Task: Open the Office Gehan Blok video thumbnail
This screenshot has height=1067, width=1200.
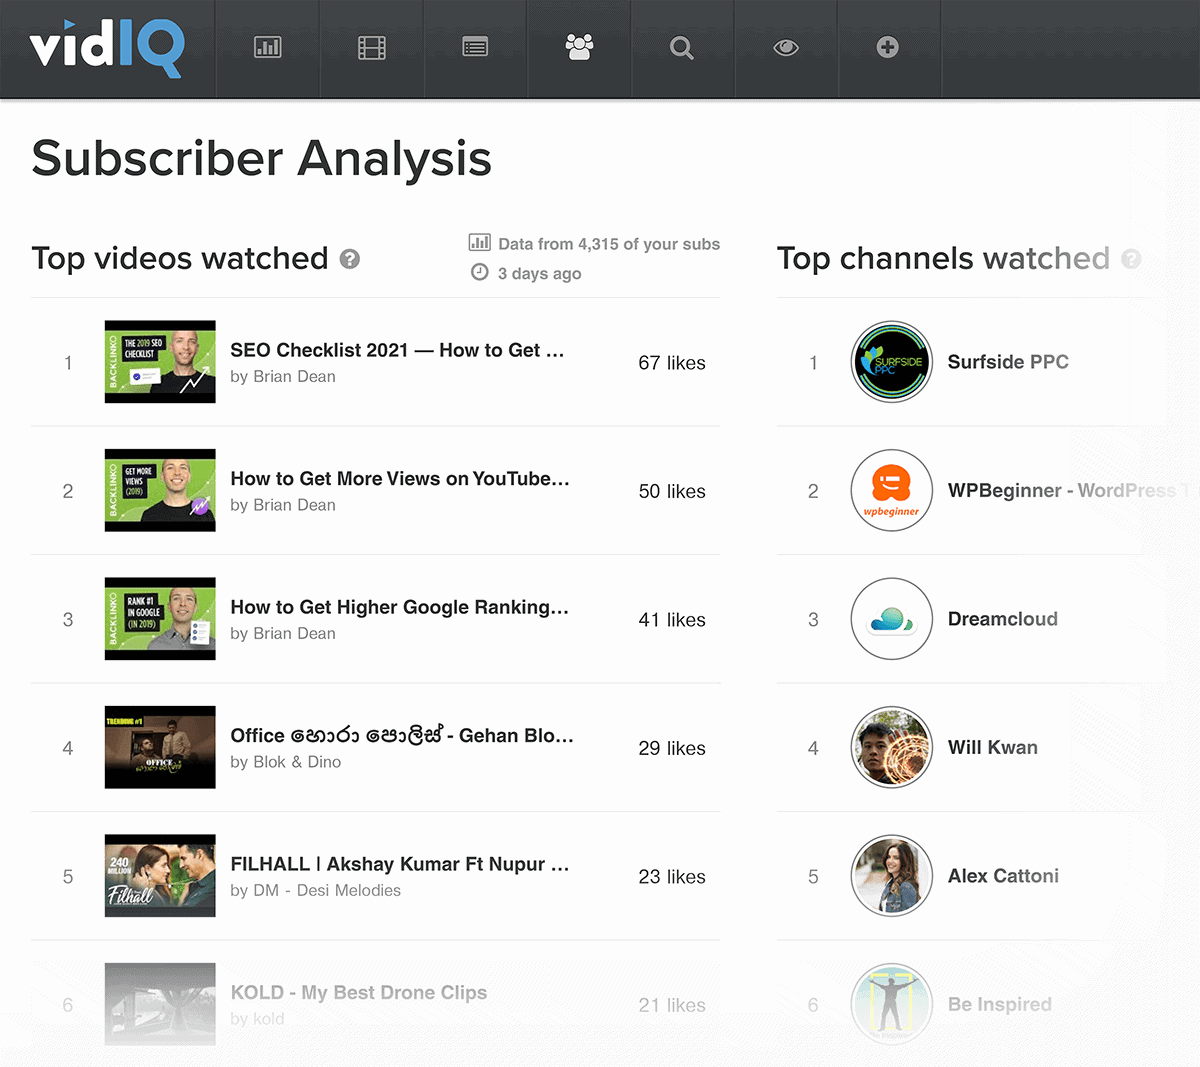Action: click(x=160, y=747)
